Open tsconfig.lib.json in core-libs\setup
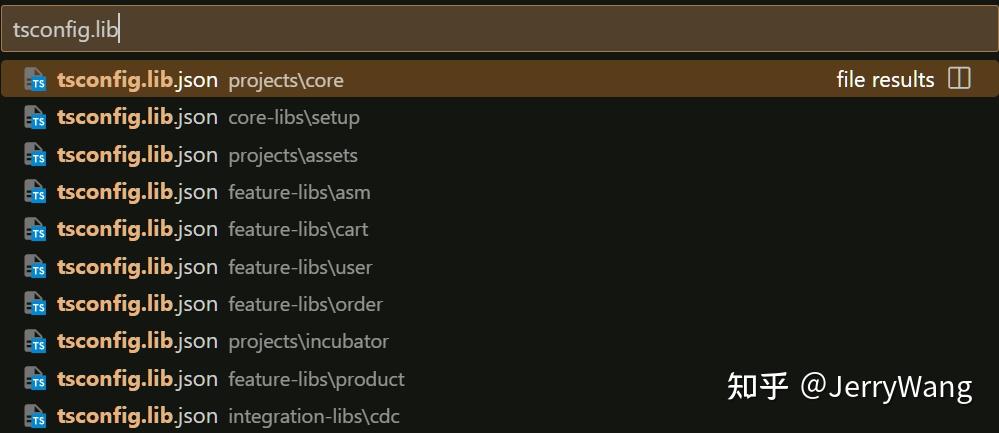The height and width of the screenshot is (433, 999). (x=137, y=117)
